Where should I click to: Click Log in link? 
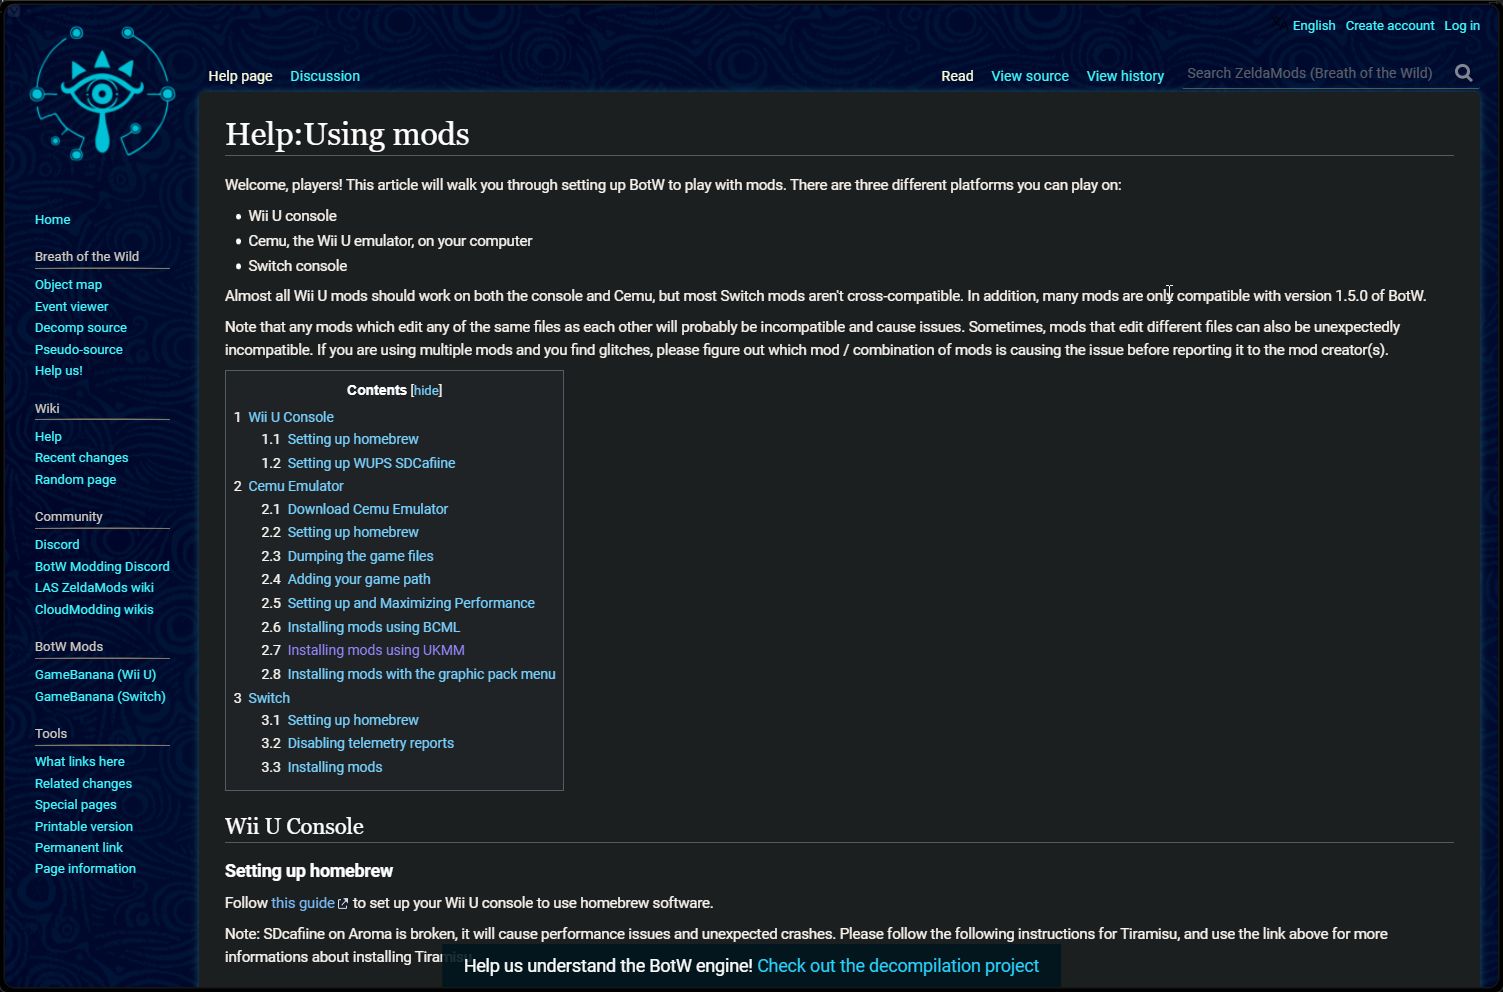(x=1462, y=26)
